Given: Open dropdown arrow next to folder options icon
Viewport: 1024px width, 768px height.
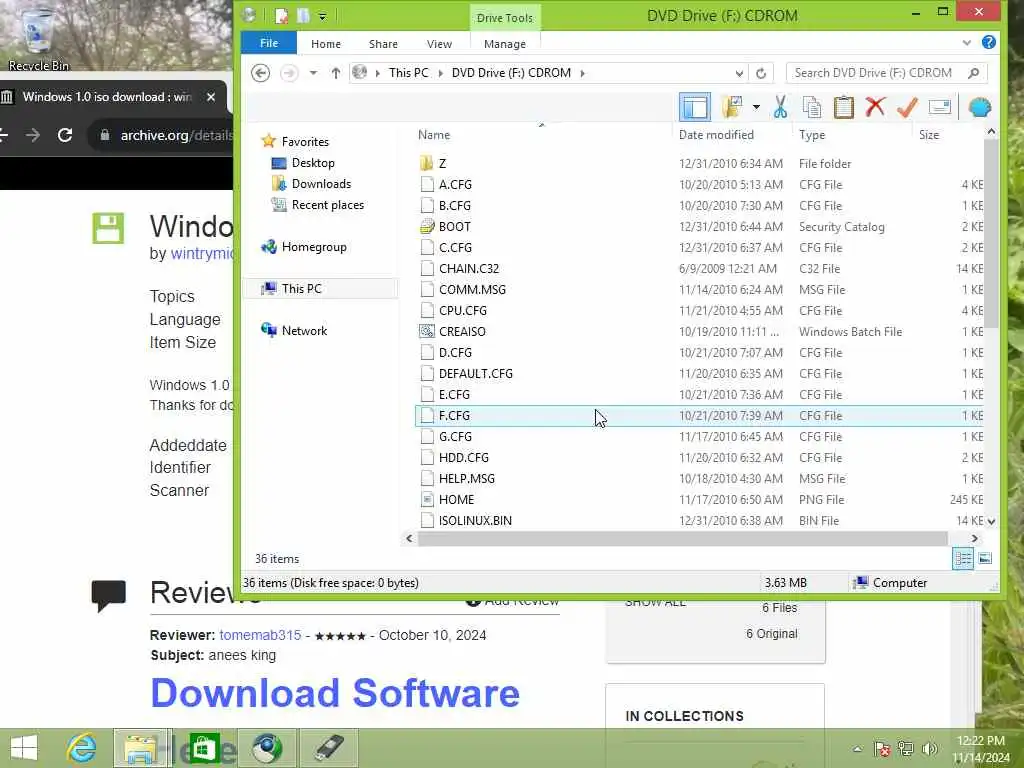Looking at the screenshot, I should coord(756,107).
